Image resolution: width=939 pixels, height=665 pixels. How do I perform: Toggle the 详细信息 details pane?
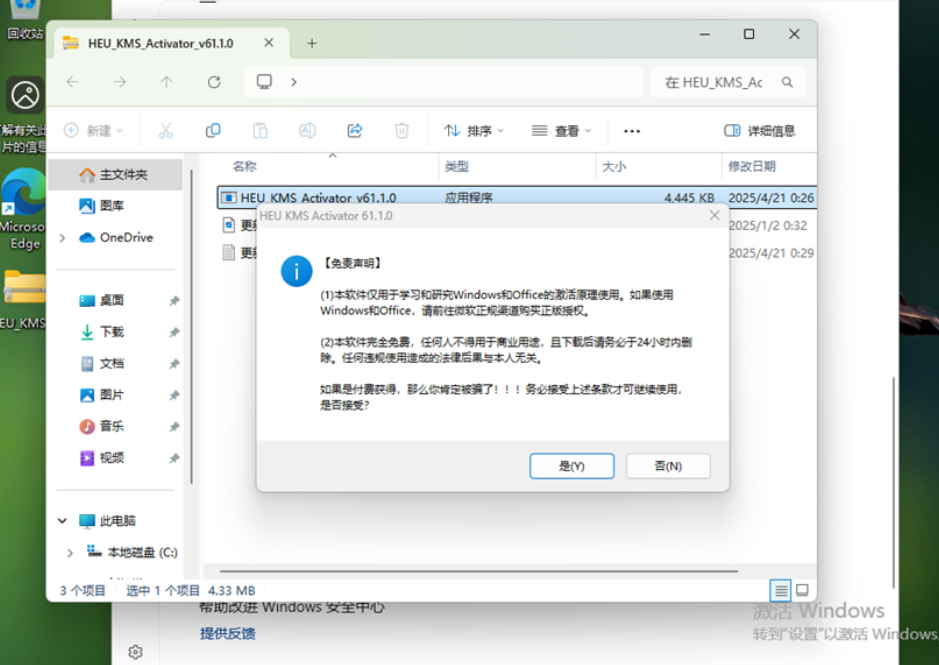click(760, 131)
